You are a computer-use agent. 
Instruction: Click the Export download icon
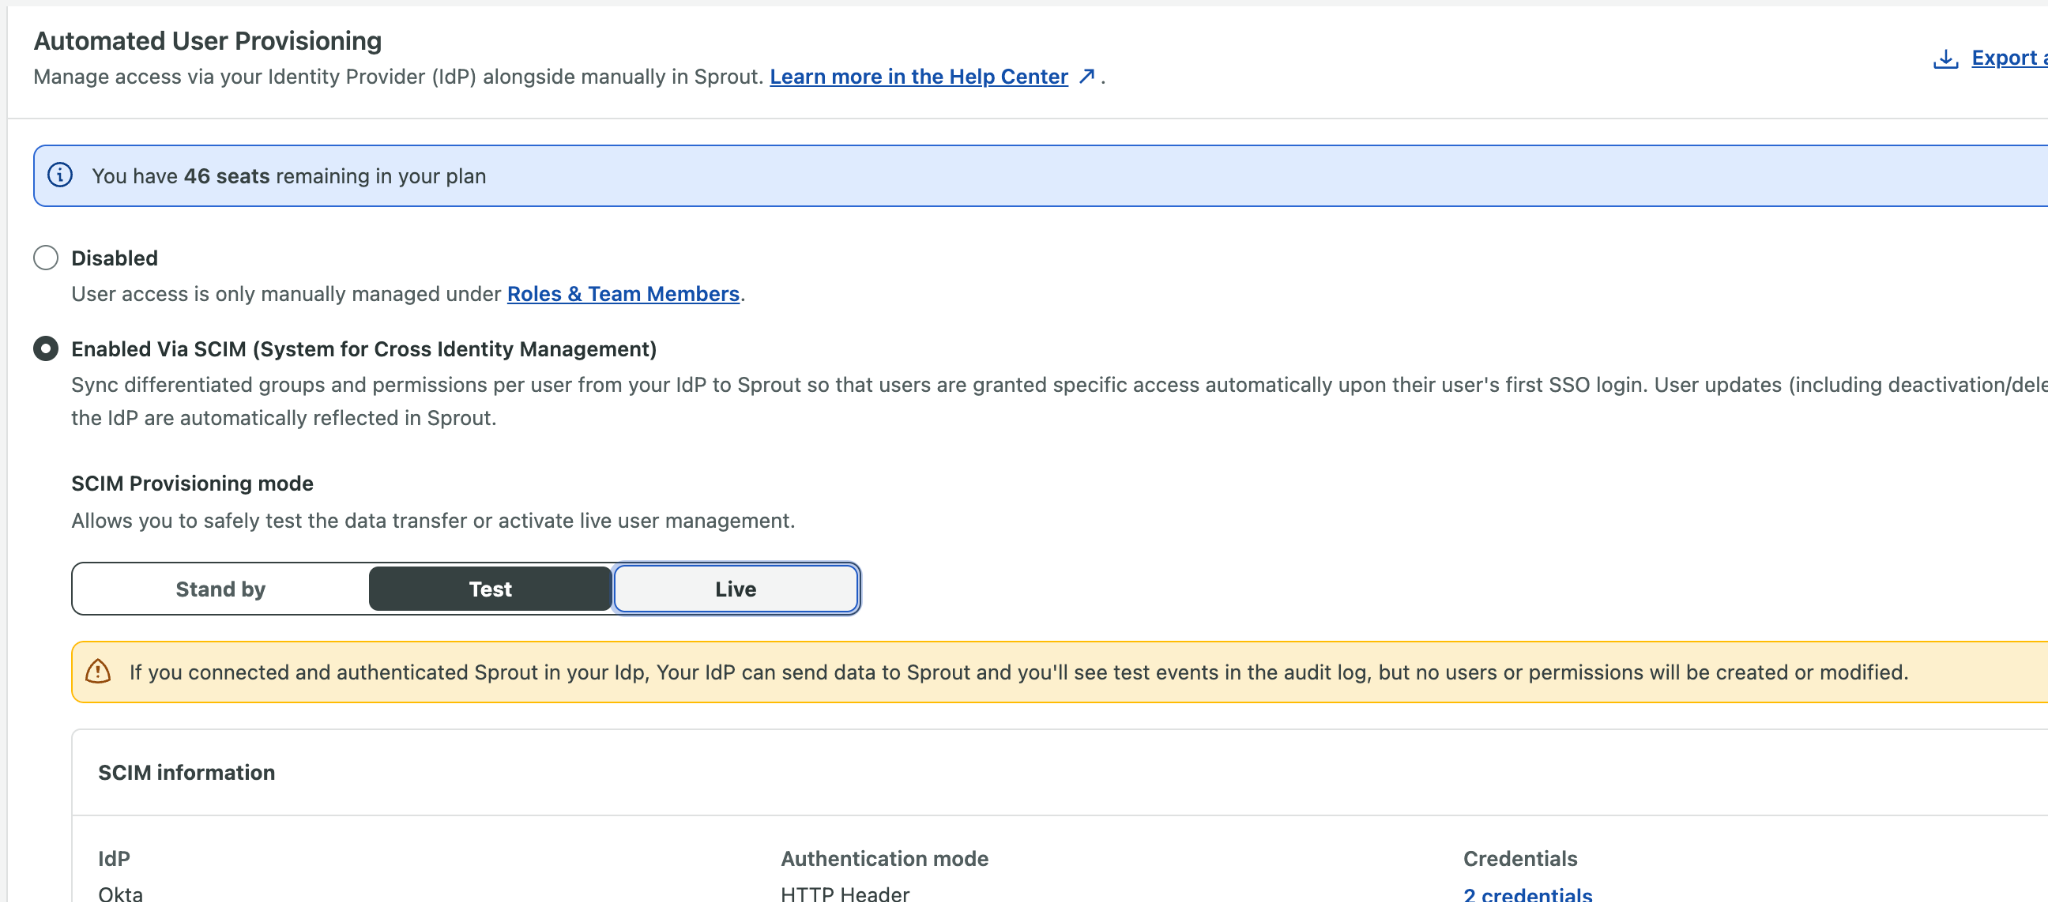(1945, 59)
